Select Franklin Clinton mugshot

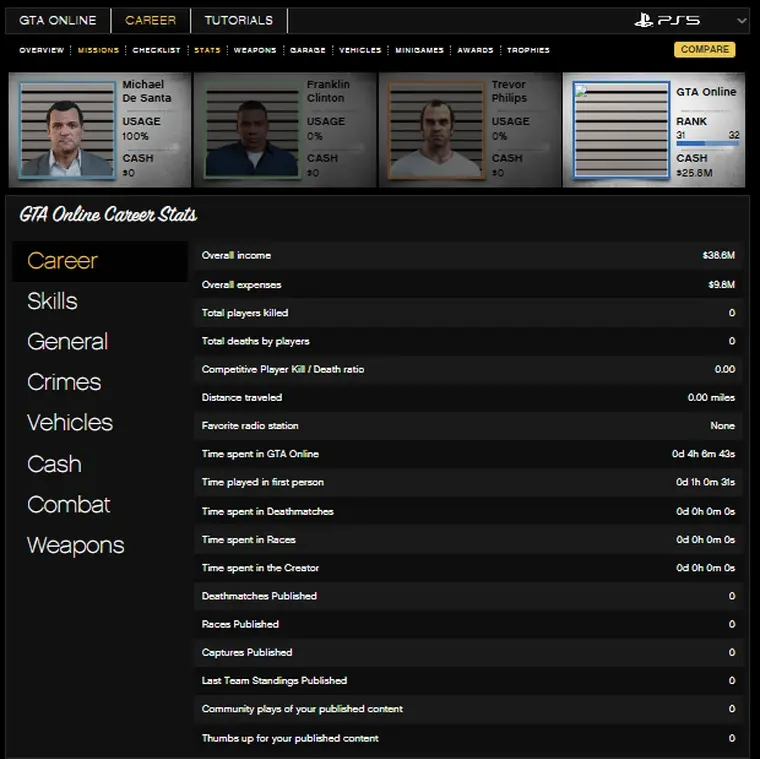[x=252, y=130]
